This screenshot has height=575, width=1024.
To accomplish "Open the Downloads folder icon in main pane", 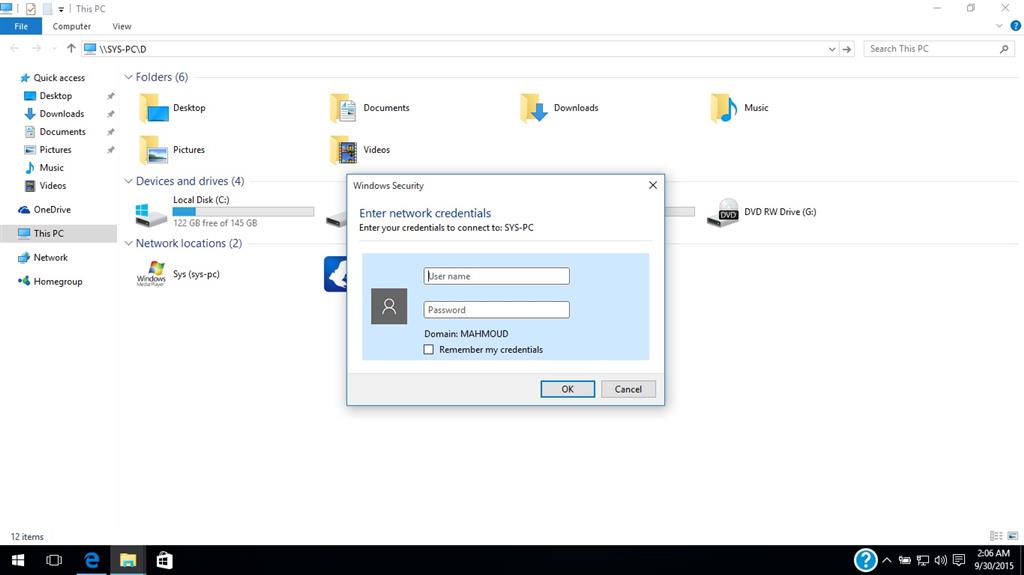I will pos(534,108).
